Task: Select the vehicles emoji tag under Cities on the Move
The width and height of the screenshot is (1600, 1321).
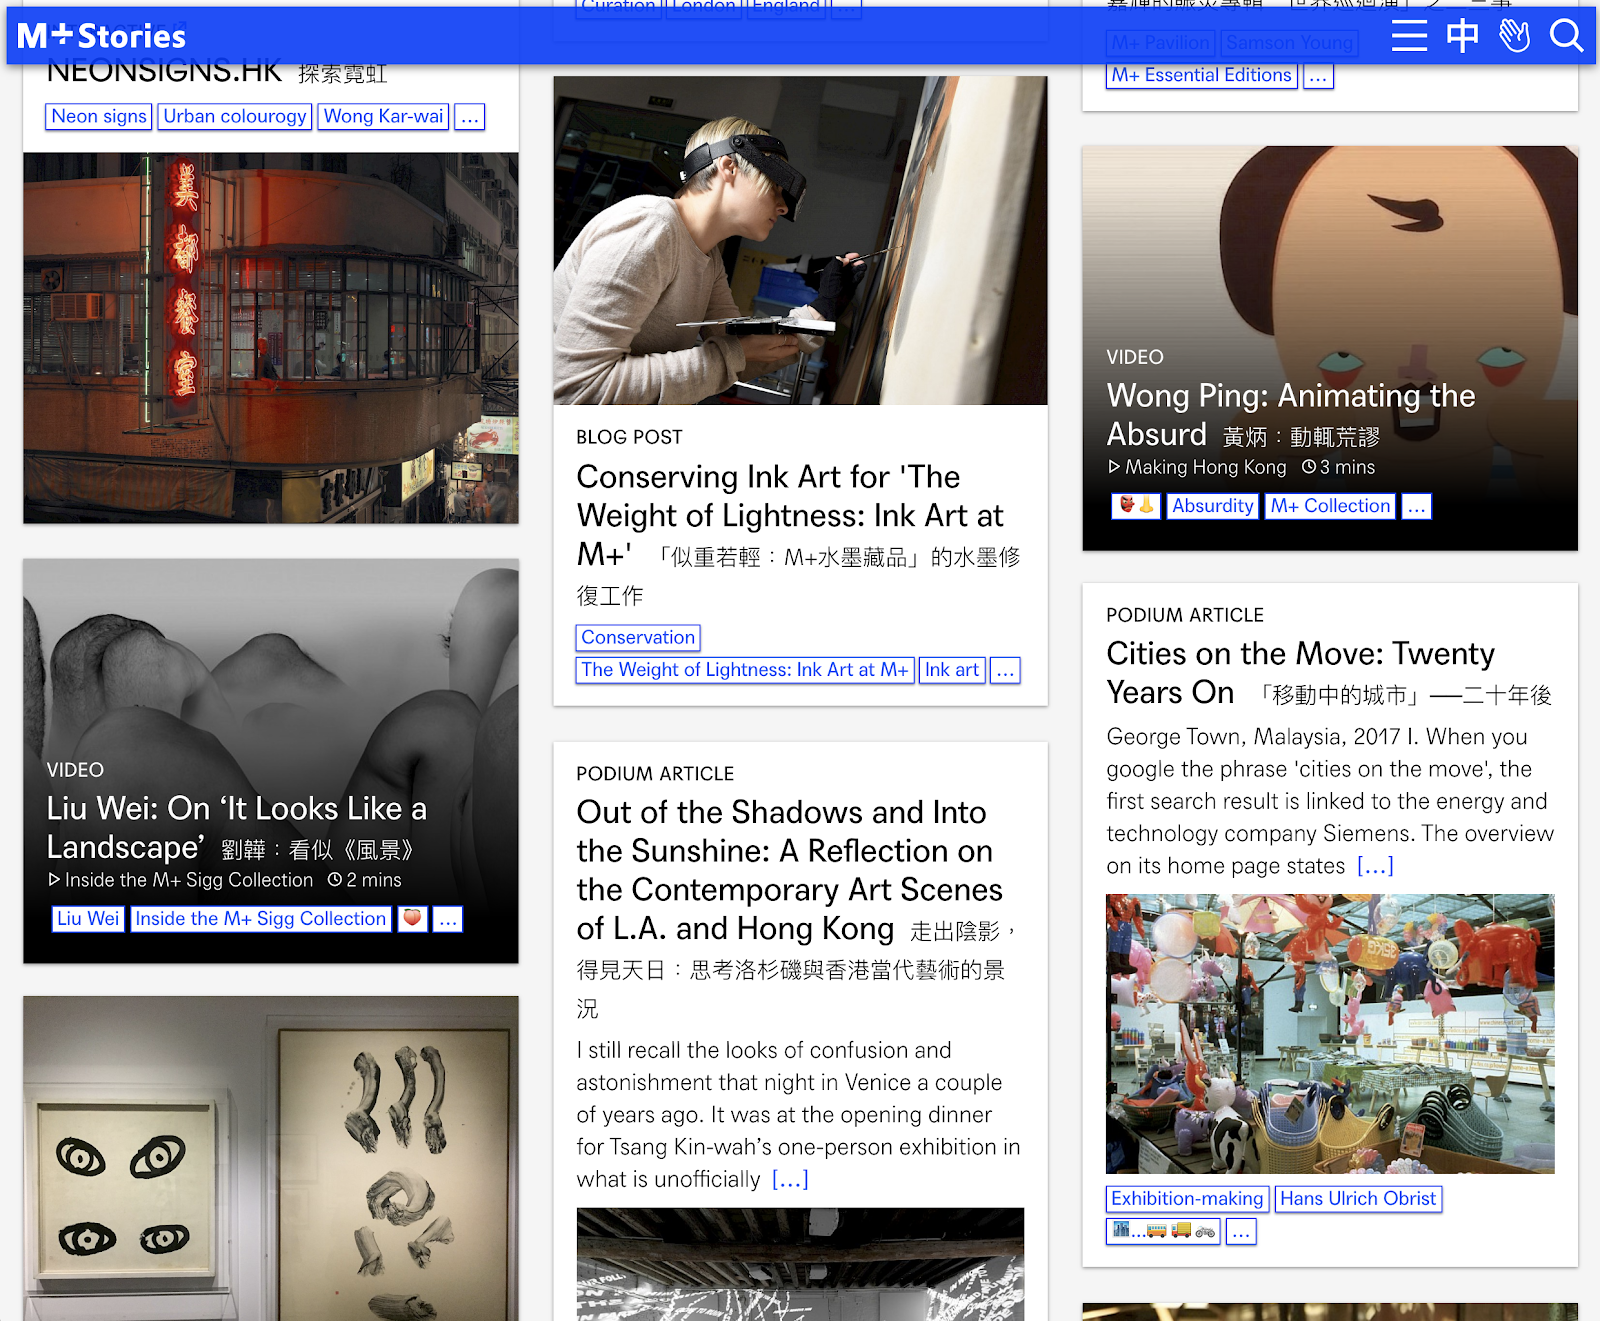Action: 1164,1231
